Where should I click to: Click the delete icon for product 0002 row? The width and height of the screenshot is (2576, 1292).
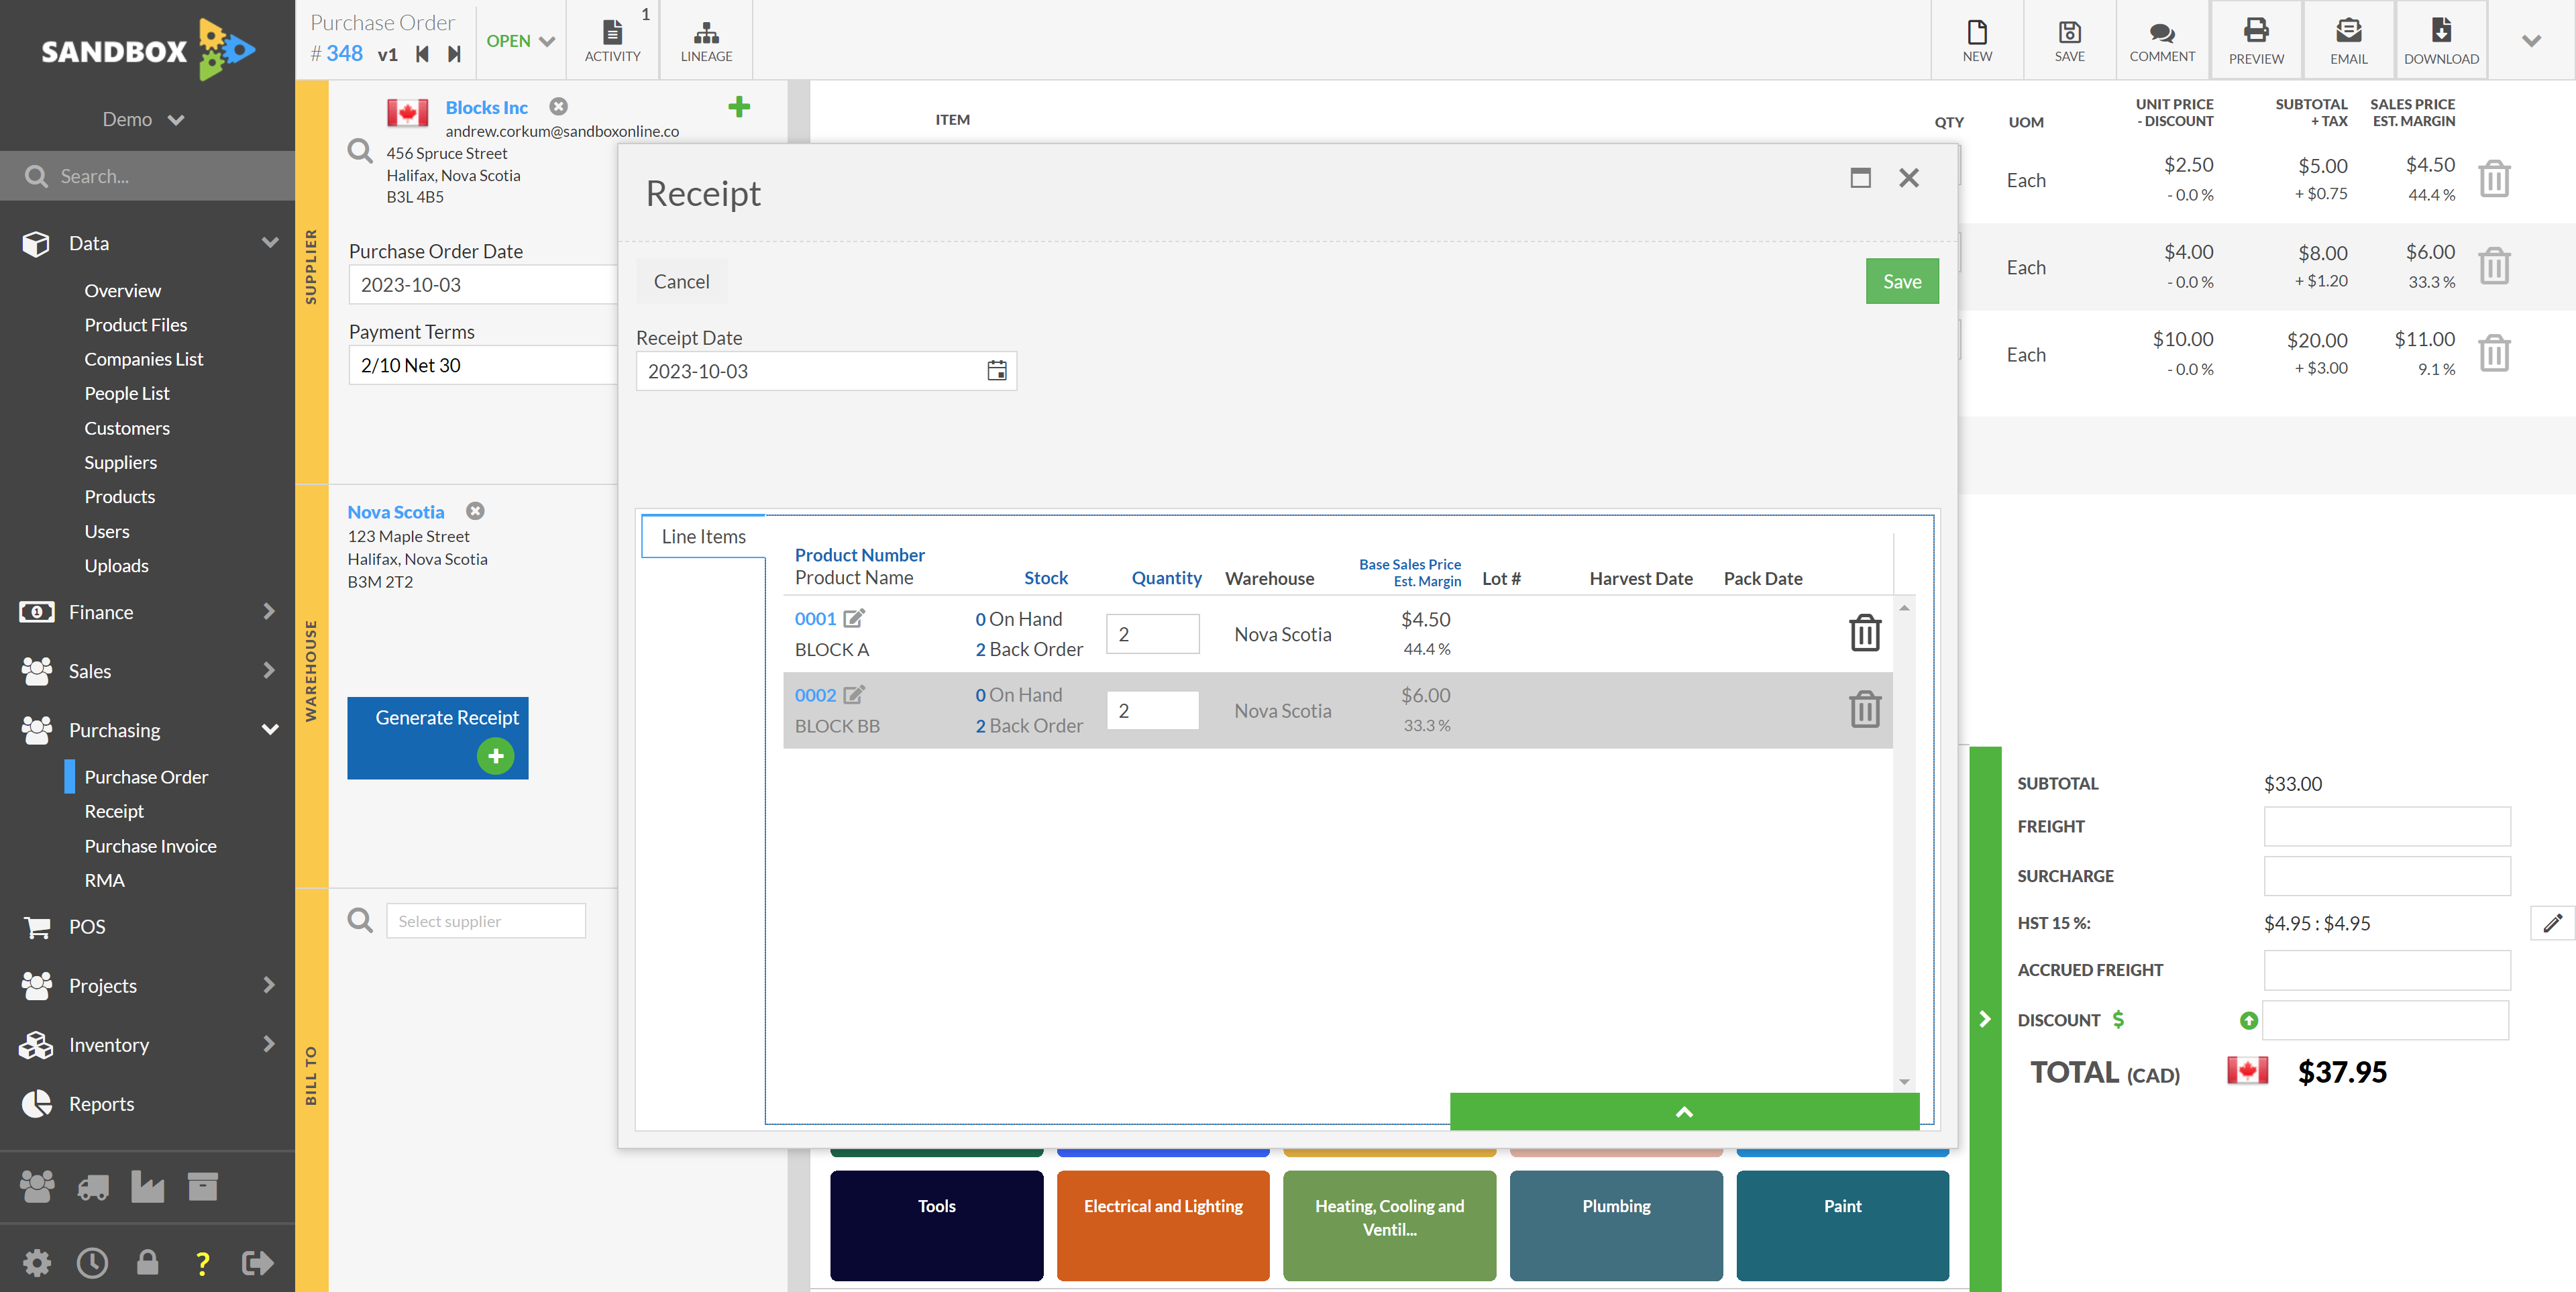[x=1864, y=708]
